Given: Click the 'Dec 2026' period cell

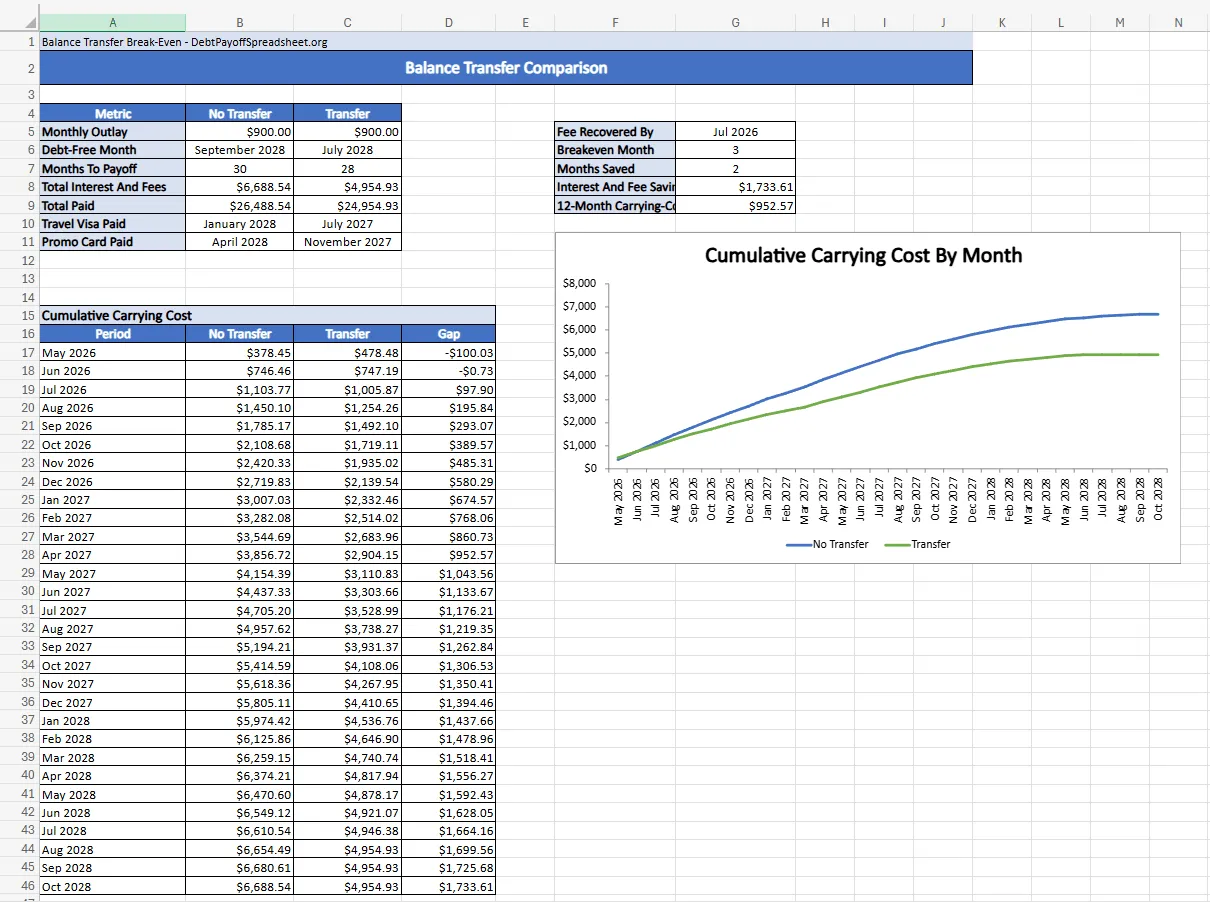Looking at the screenshot, I should (112, 481).
